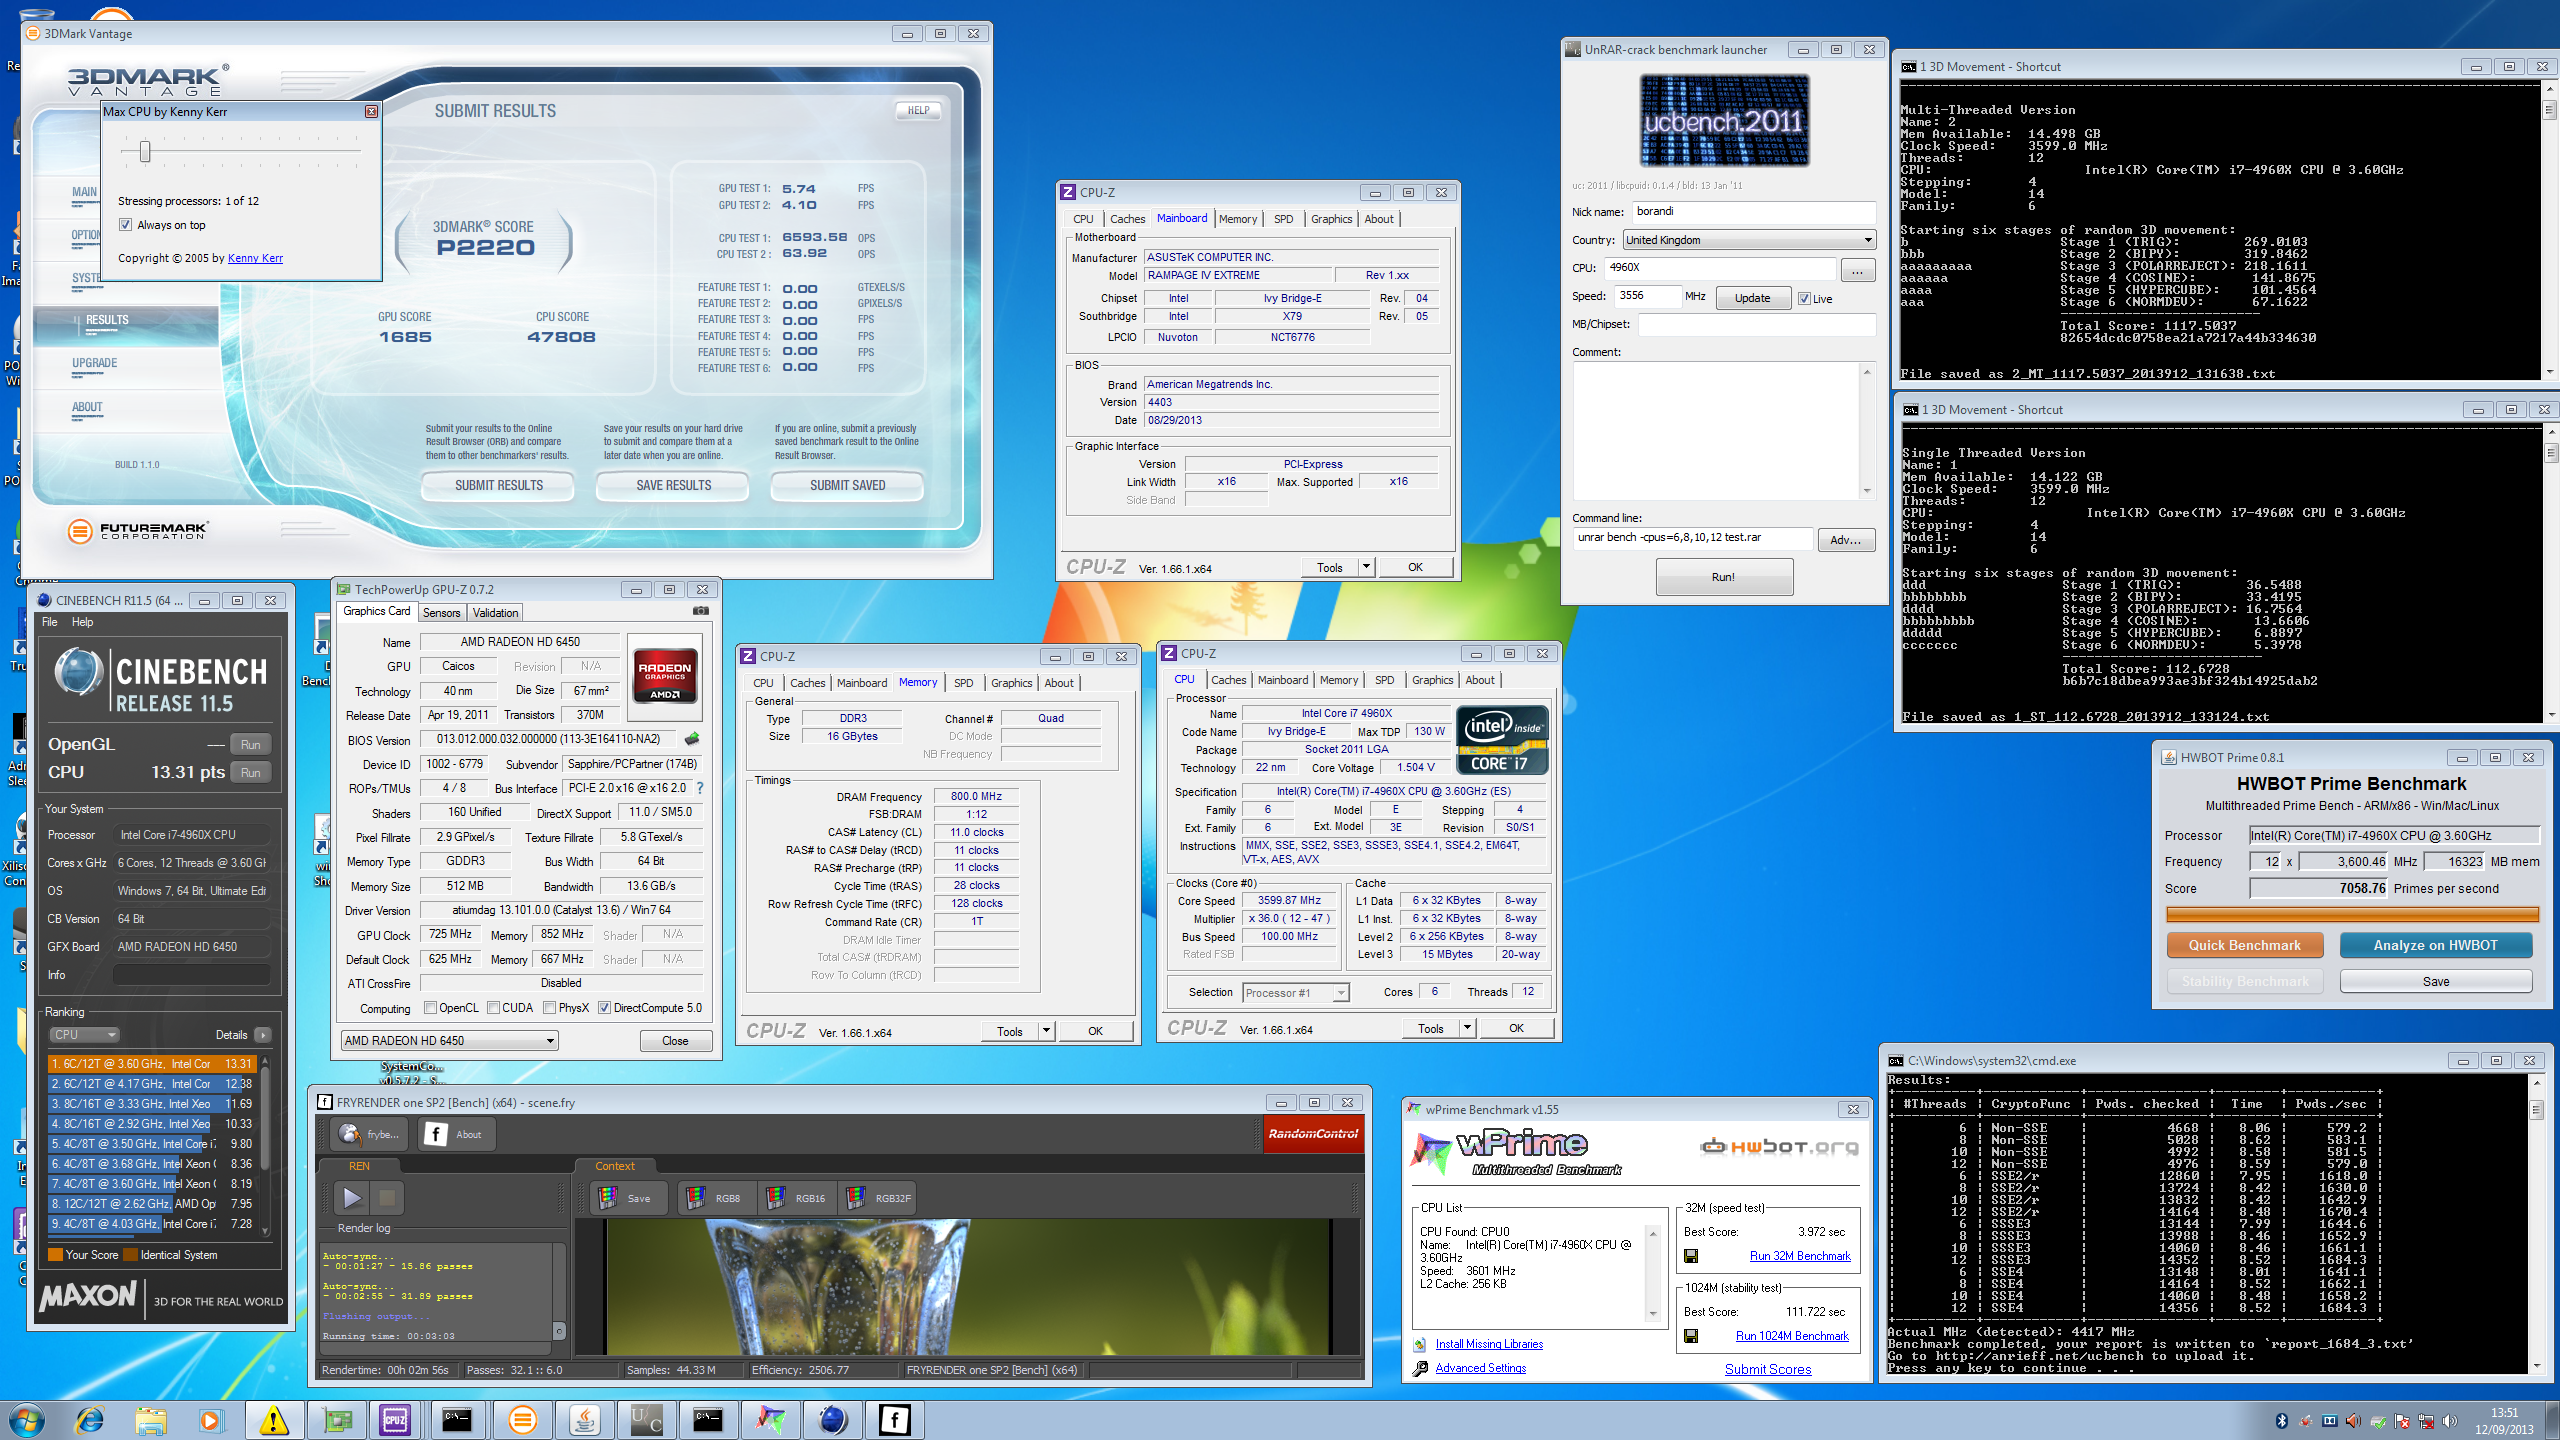Viewport: 2560px width, 1440px height.
Task: Click the Bus Interface question mark in GPU-Z
Action: coord(700,788)
